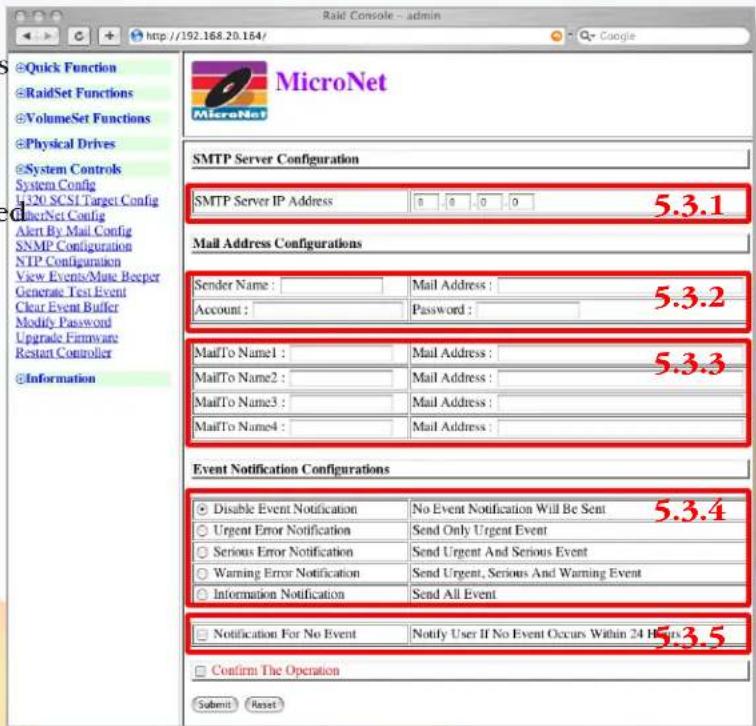The width and height of the screenshot is (756, 726).
Task: Open View Events/Mute Beeper link
Action: [x=87, y=276]
